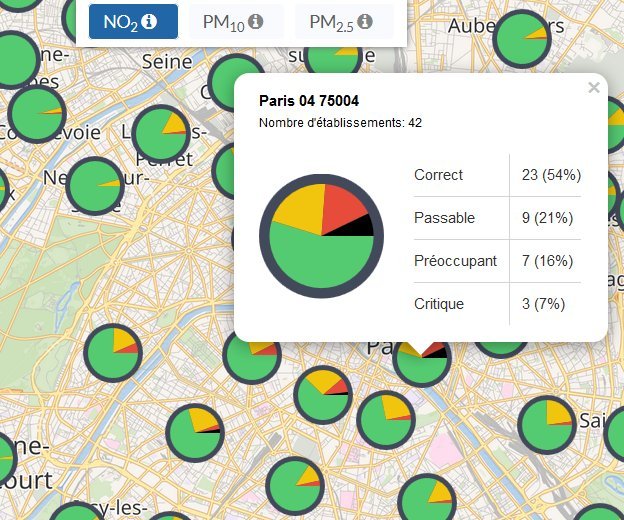Click the '9 (21%)' value
Screen dimensions: 624x520
coord(547,218)
